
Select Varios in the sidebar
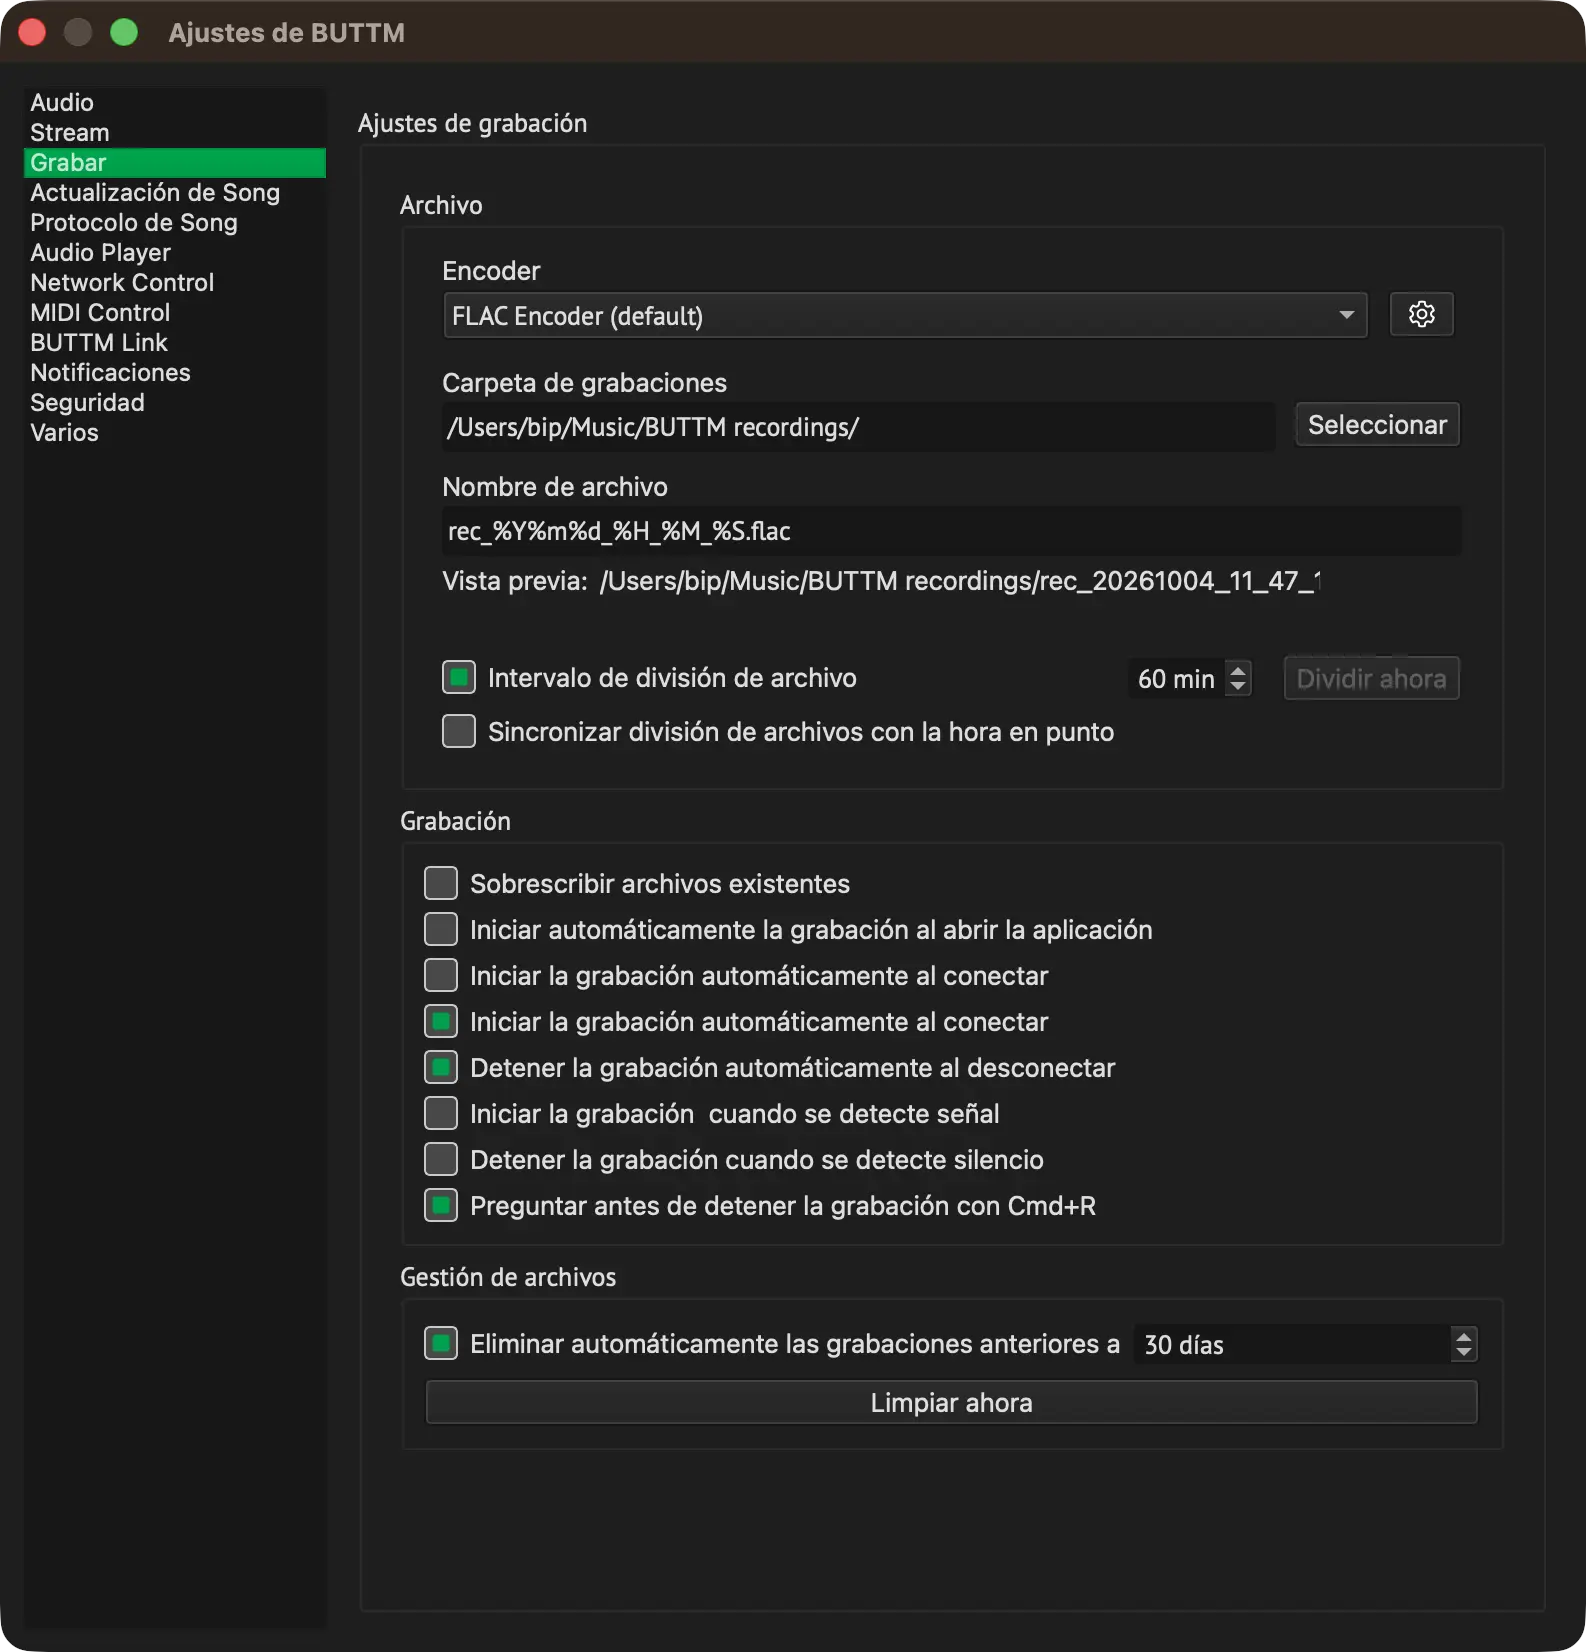click(174, 433)
